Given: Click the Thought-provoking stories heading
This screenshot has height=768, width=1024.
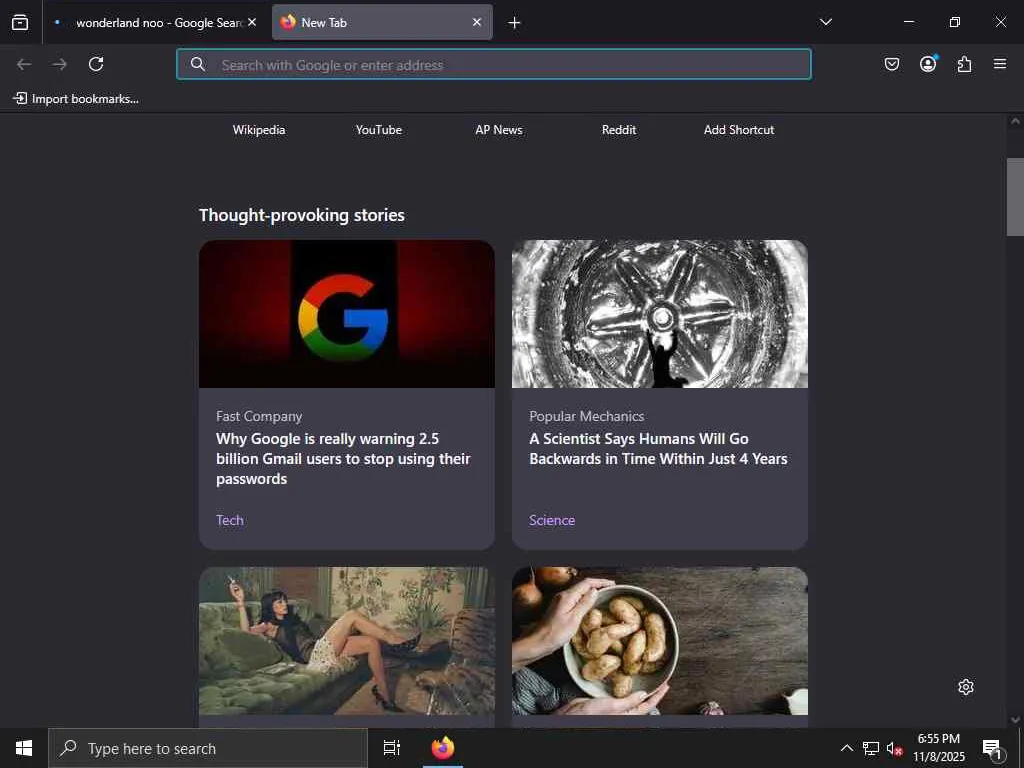Looking at the screenshot, I should 302,215.
